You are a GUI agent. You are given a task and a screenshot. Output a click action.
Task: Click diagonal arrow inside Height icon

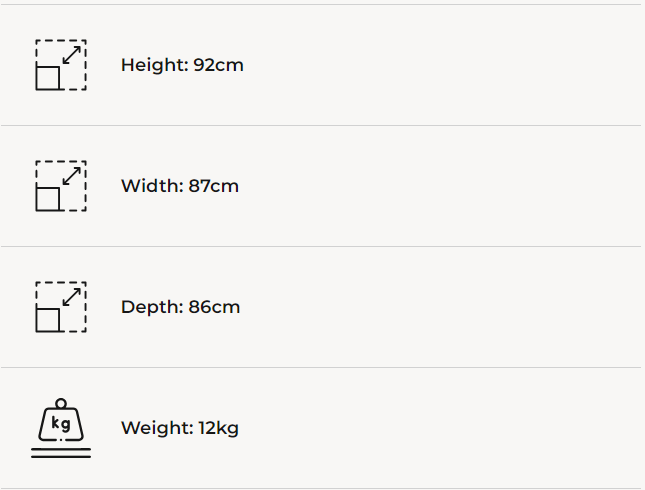click(x=72, y=55)
